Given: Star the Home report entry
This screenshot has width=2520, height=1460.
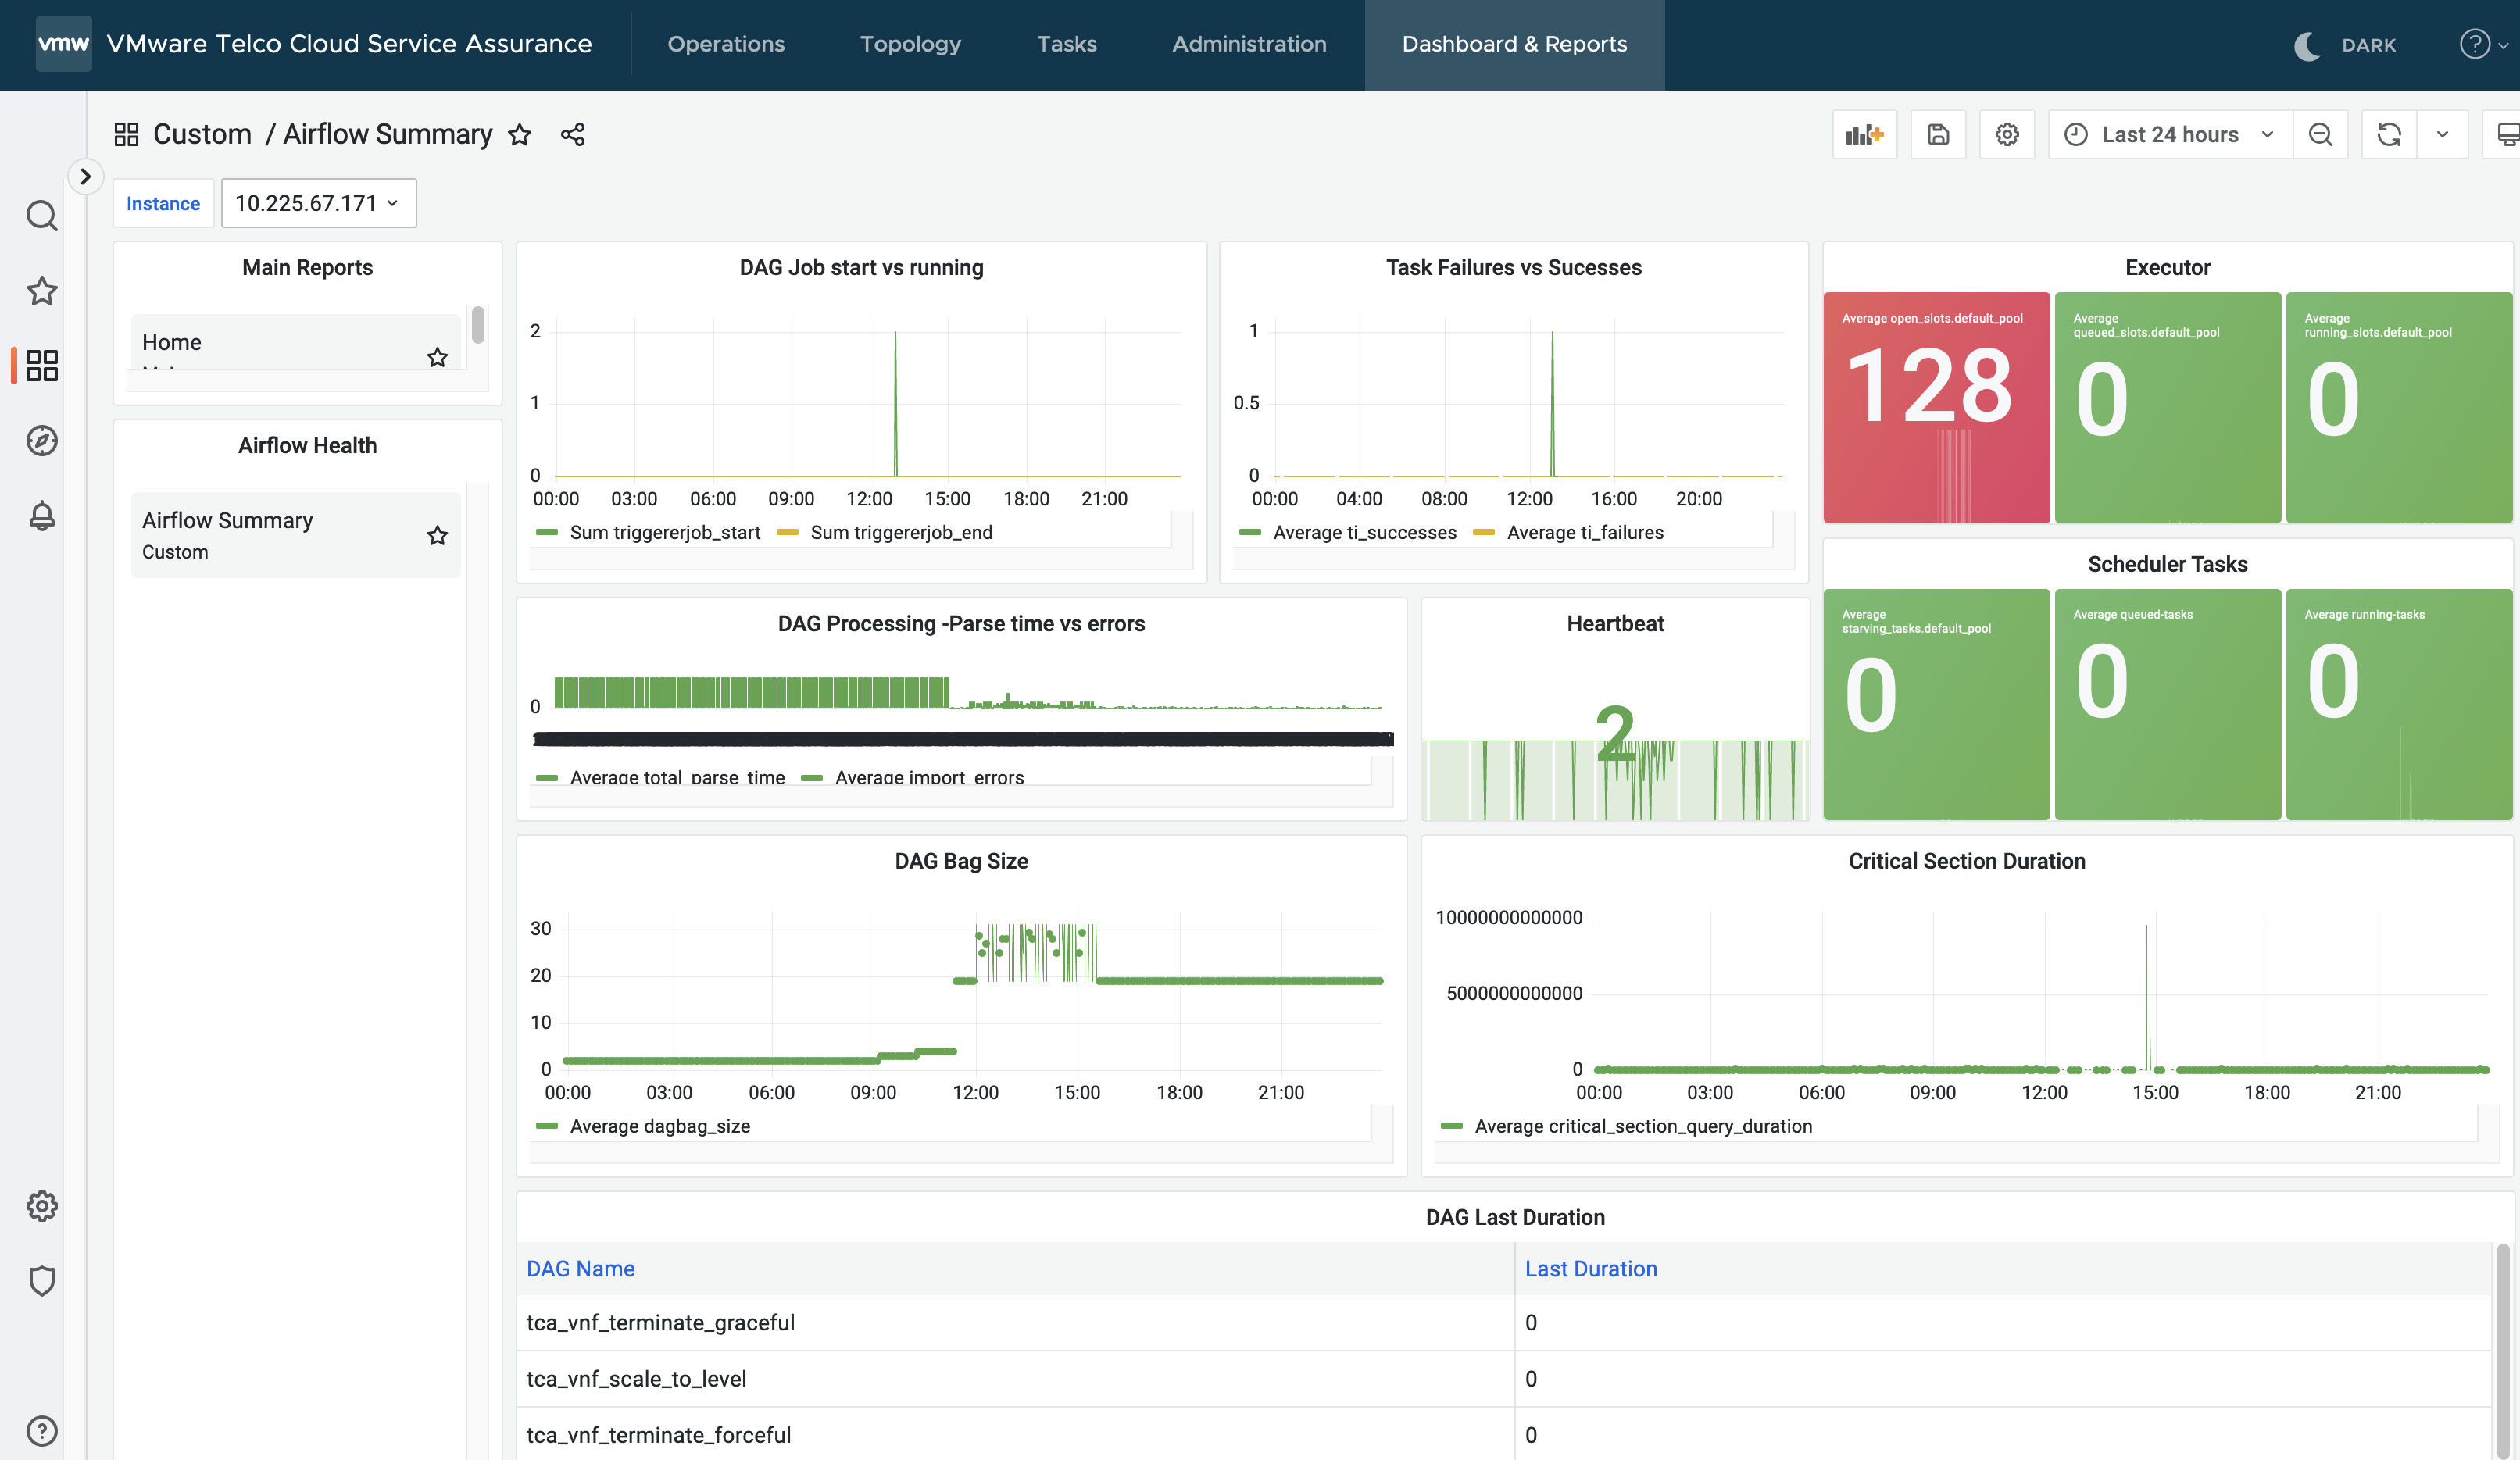Looking at the screenshot, I should pyautogui.click(x=437, y=357).
